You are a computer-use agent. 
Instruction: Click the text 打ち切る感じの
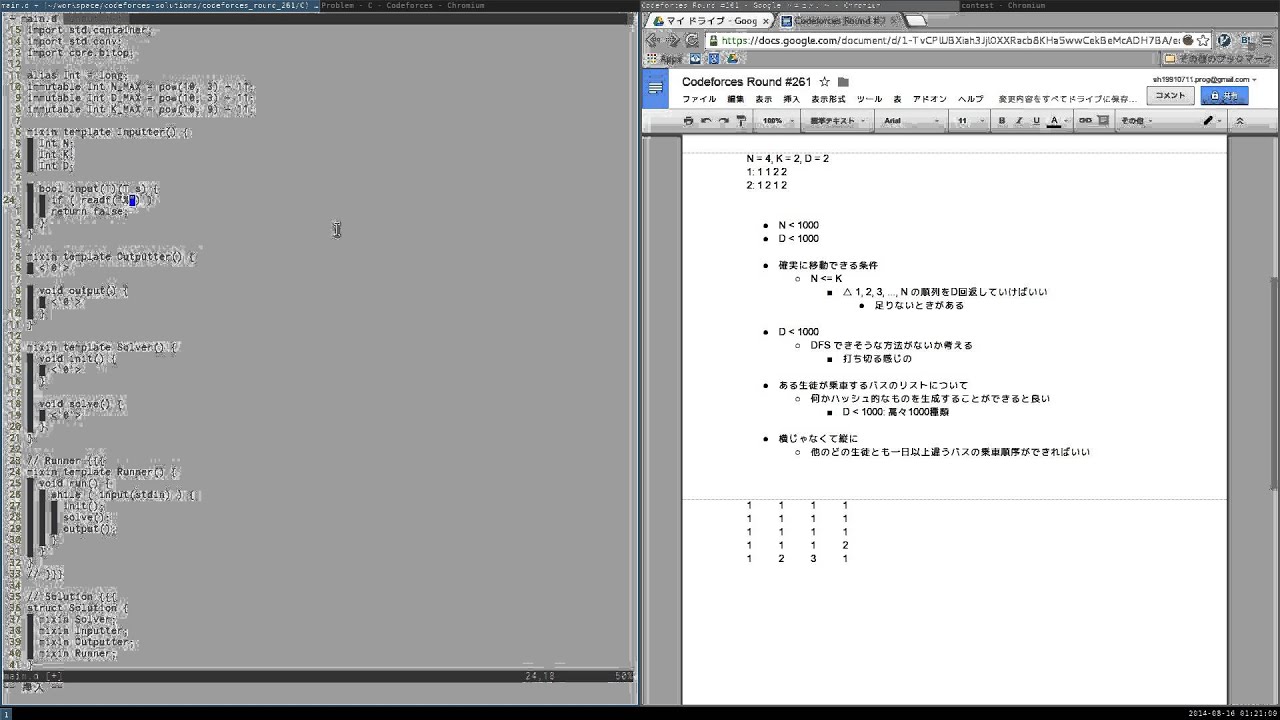[877, 358]
